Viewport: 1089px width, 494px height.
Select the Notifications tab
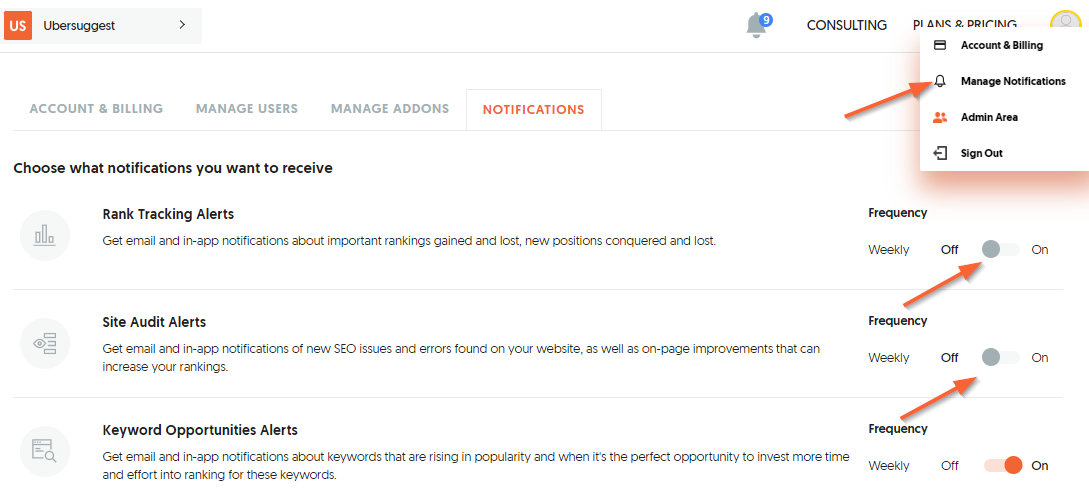[533, 110]
